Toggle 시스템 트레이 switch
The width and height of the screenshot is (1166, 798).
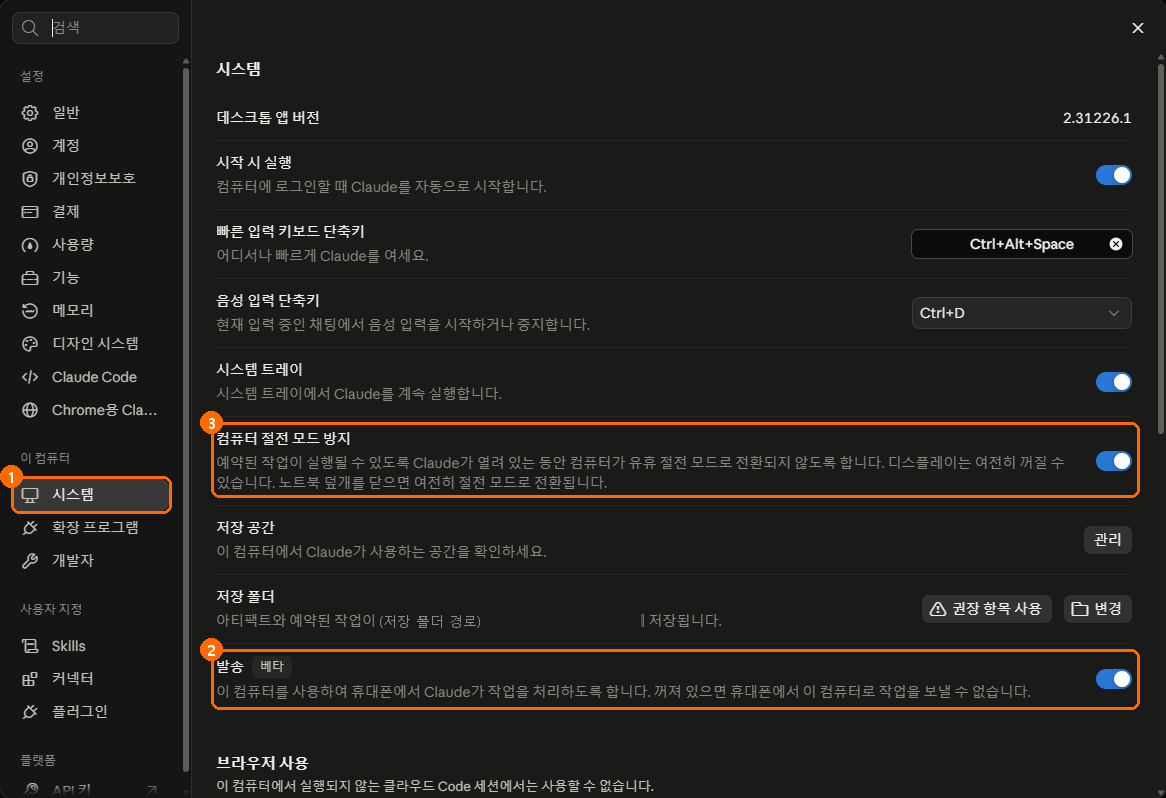point(1113,382)
